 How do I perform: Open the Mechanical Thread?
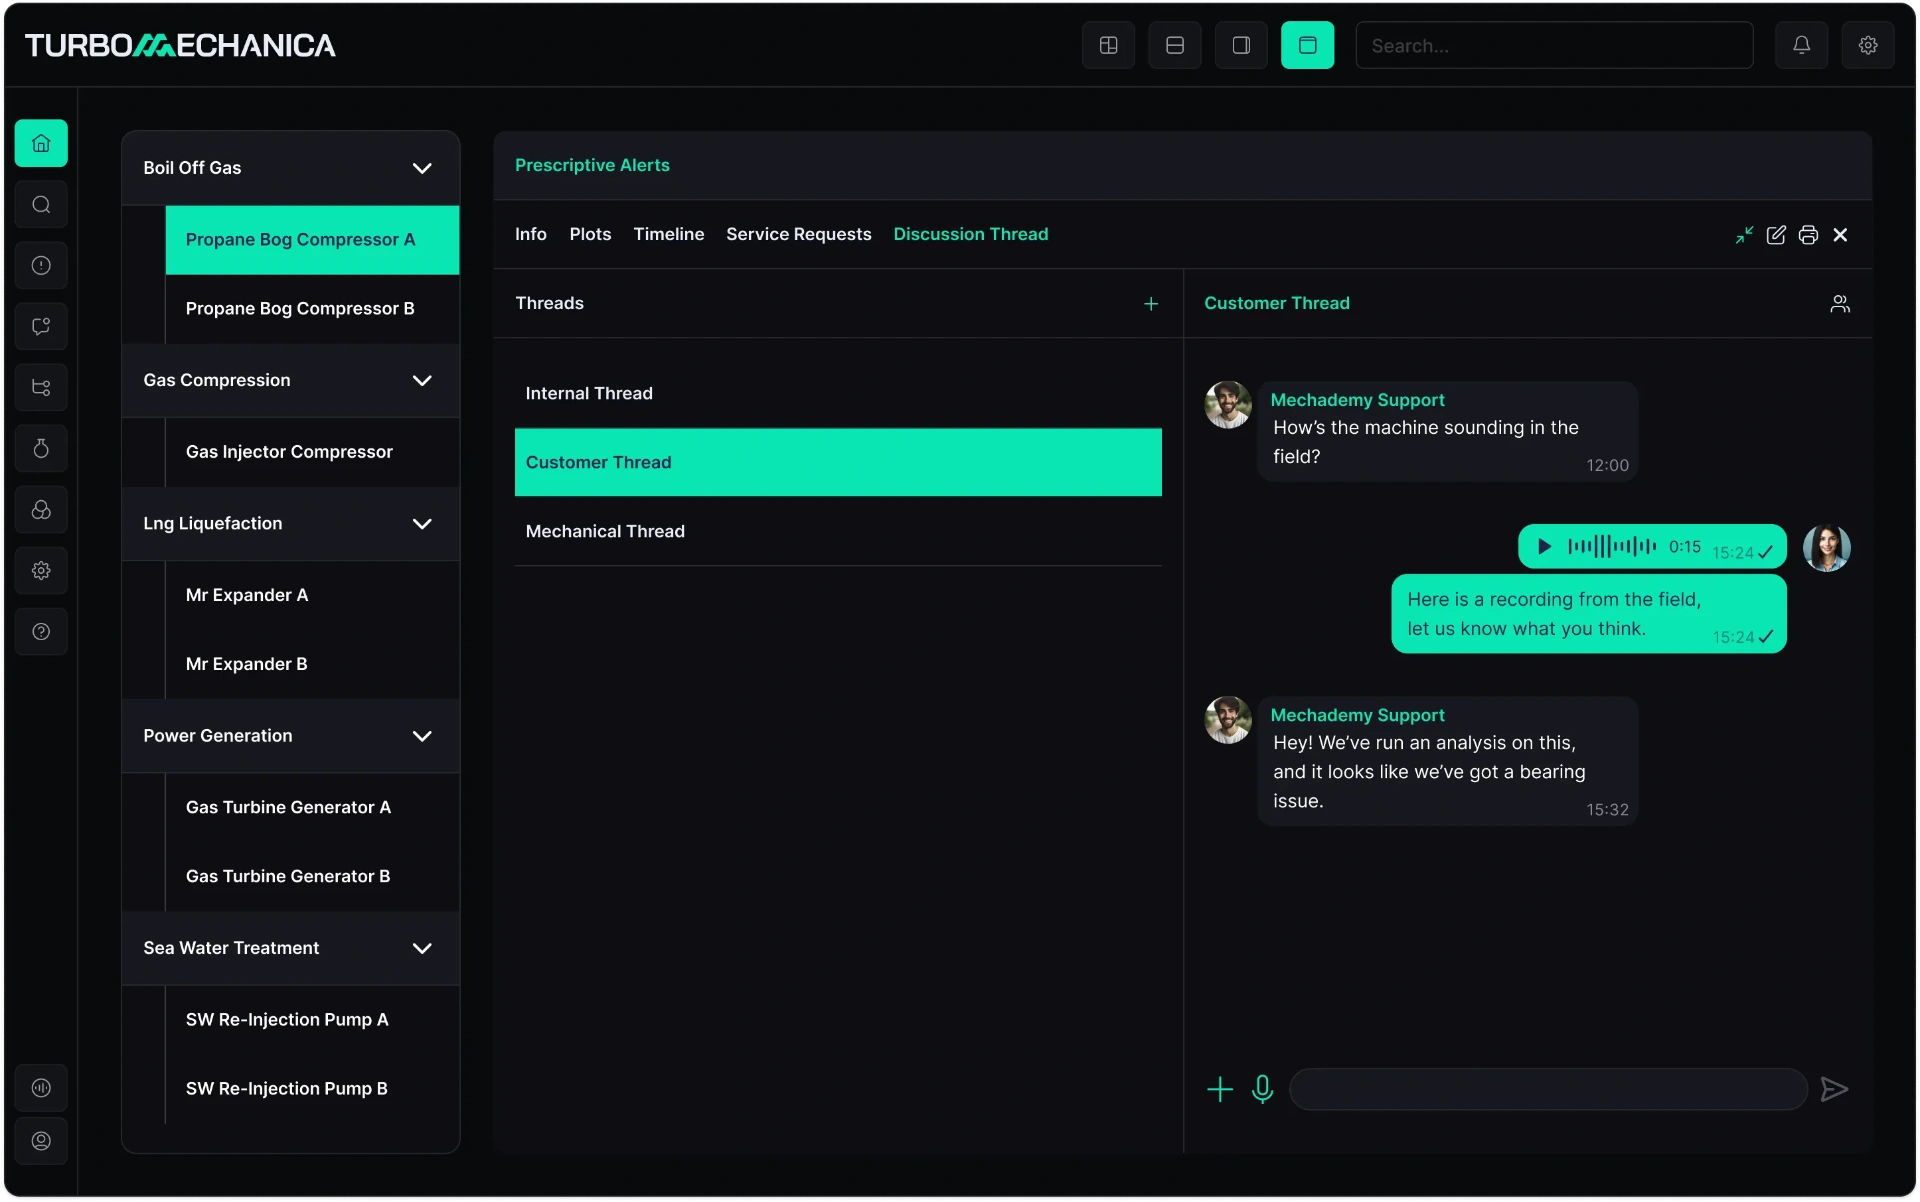point(838,531)
